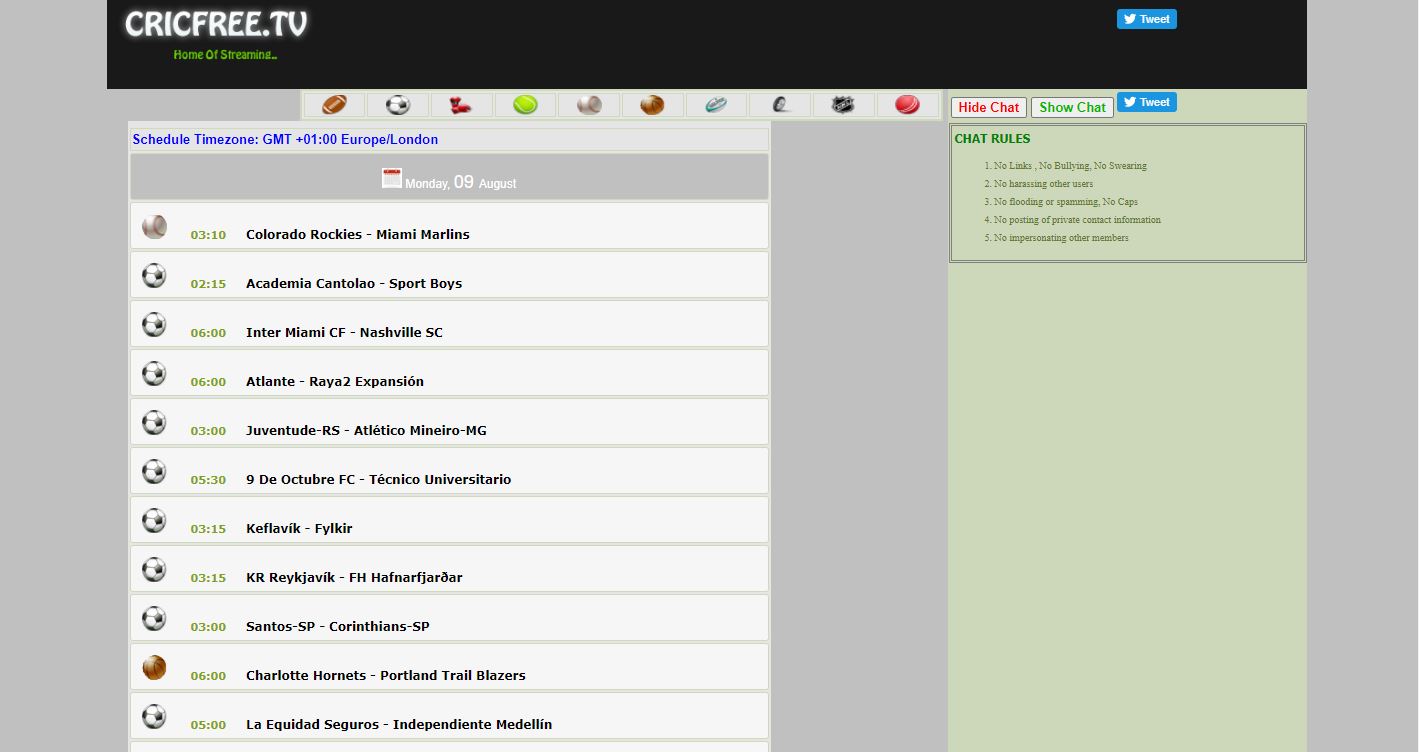Open Santos-SP - Corinthians-SP match link
The height and width of the screenshot is (752, 1419).
coord(338,626)
